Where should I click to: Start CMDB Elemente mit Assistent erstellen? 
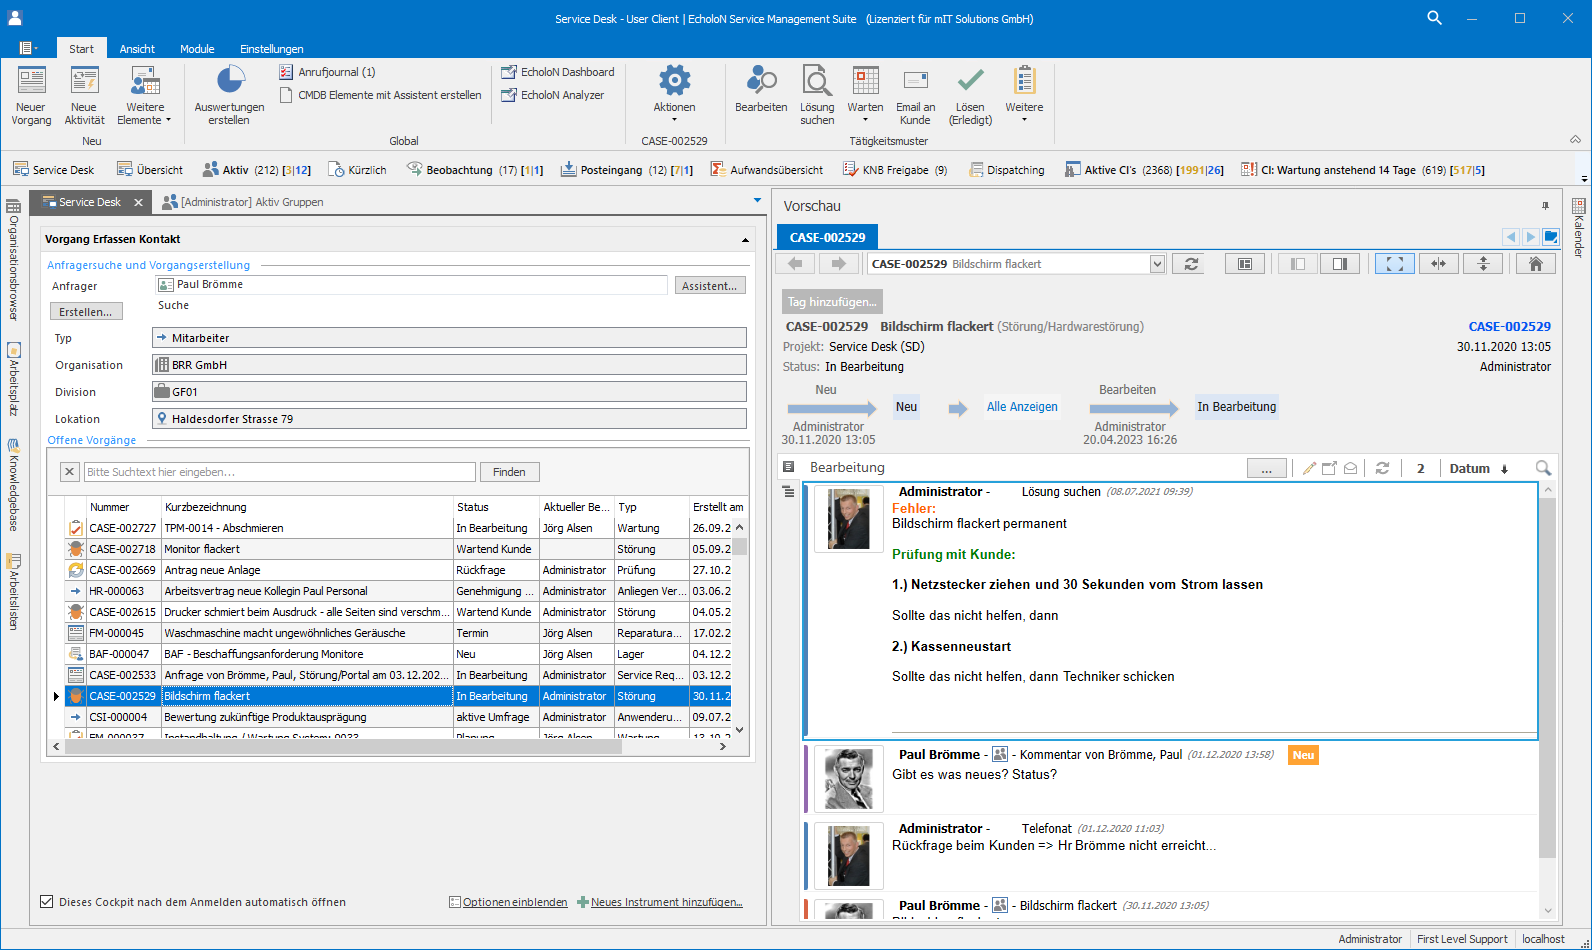tap(380, 95)
